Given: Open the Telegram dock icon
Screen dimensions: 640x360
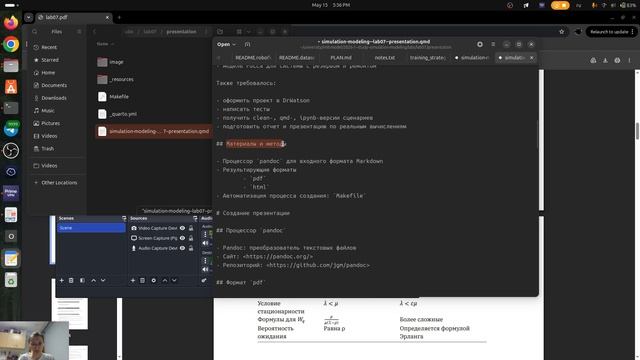Looking at the screenshot, I should click(11, 129).
